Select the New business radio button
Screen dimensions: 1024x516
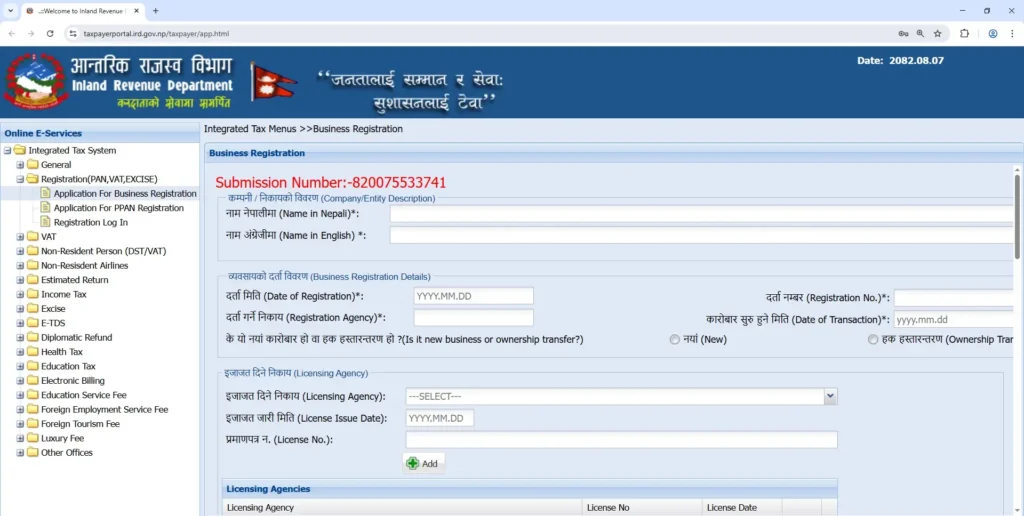point(675,340)
